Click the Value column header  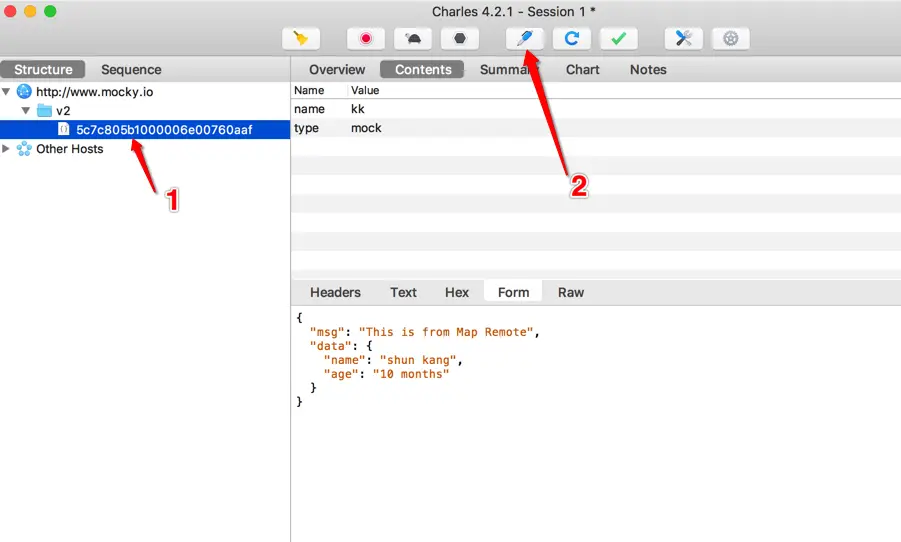pyautogui.click(x=365, y=90)
